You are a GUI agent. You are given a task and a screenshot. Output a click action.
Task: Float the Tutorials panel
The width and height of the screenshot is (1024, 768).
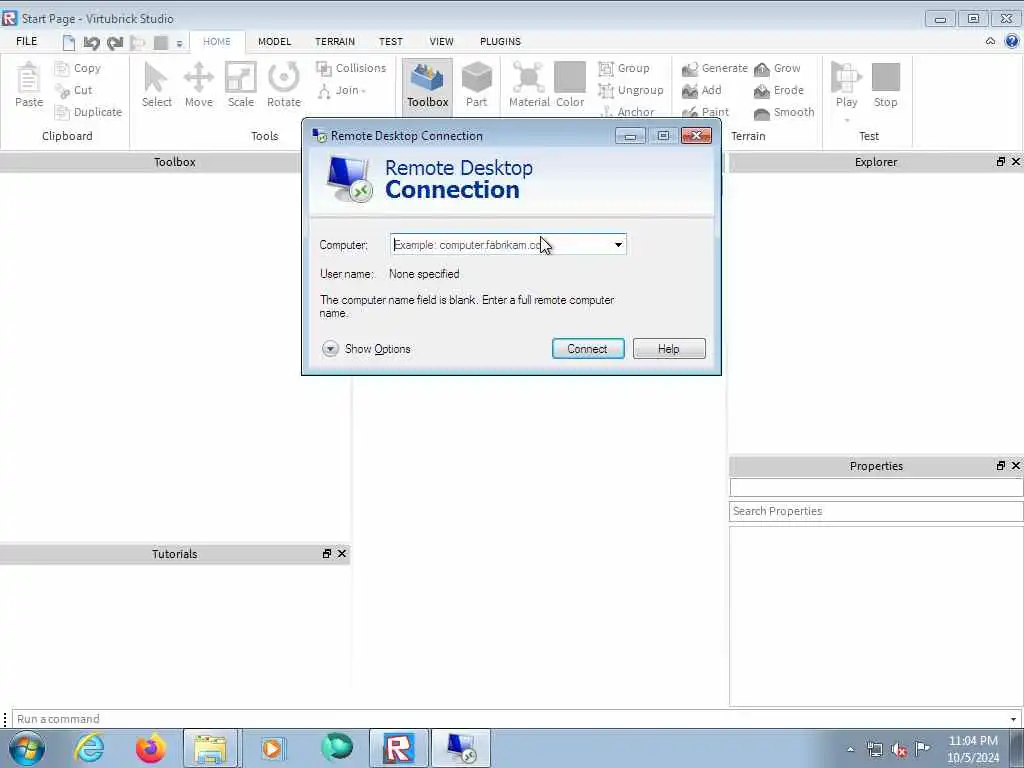coord(327,554)
